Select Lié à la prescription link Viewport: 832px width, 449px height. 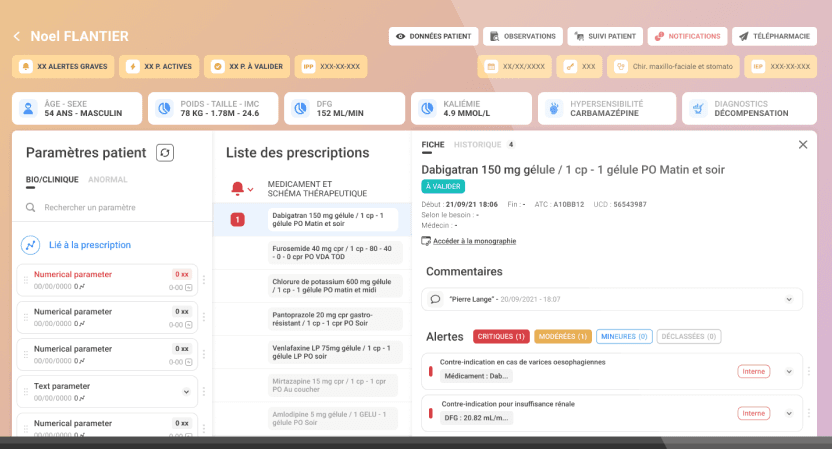[x=90, y=245]
